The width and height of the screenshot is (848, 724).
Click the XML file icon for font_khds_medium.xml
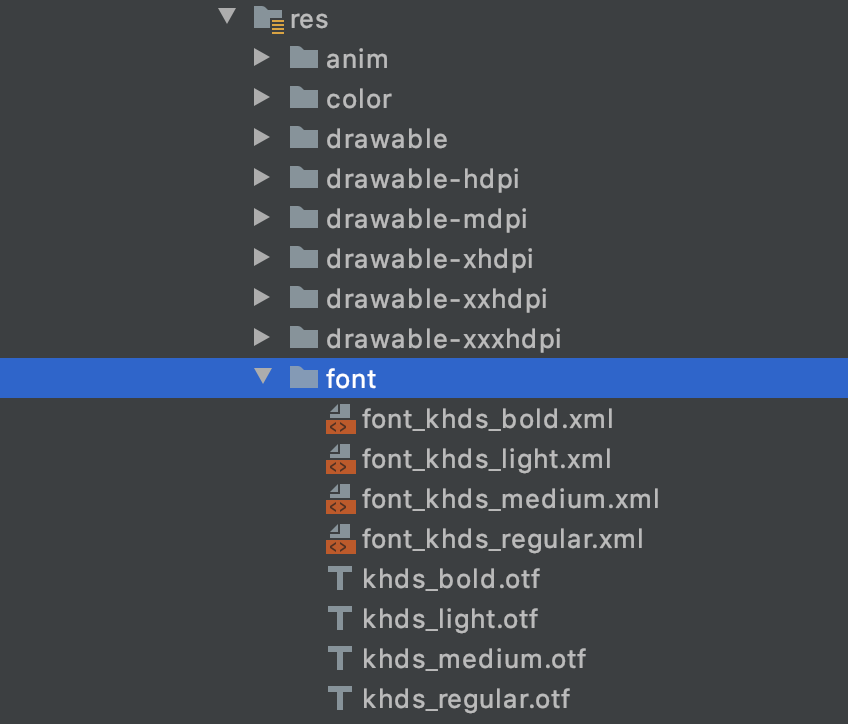coord(341,499)
